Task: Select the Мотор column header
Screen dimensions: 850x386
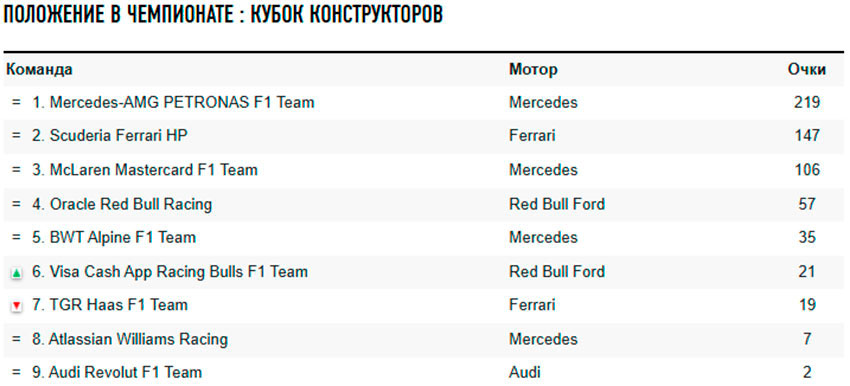Action: (x=533, y=70)
